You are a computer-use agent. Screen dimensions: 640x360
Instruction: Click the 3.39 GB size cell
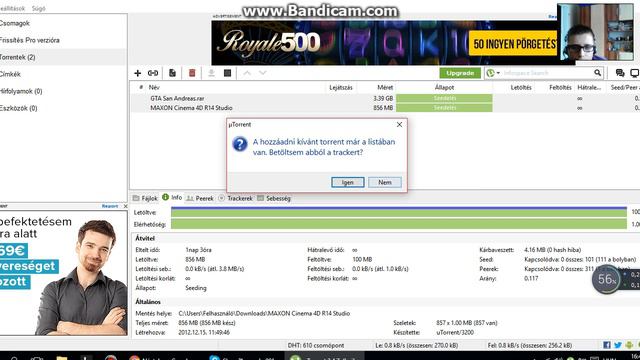point(383,98)
